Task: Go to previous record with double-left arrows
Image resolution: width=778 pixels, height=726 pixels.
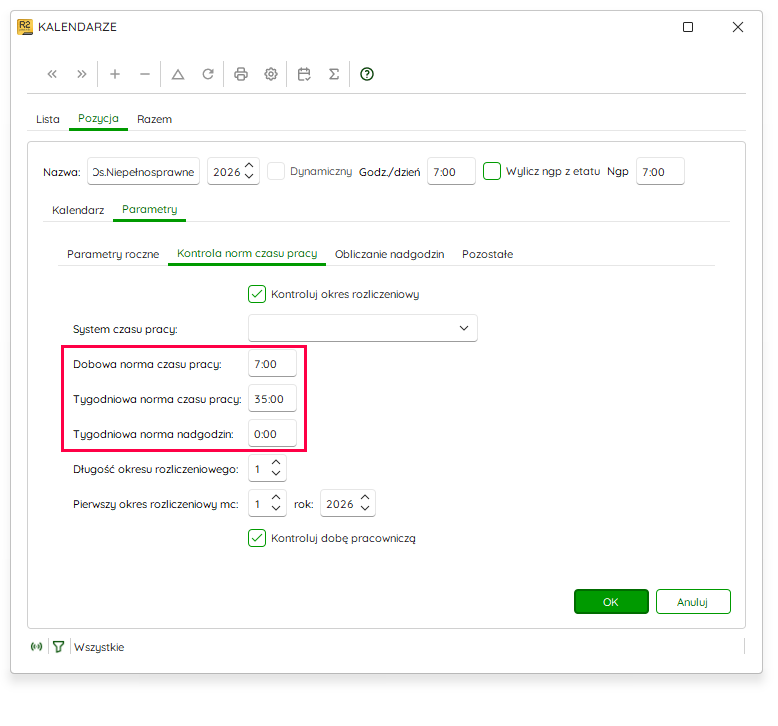Action: 52,74
